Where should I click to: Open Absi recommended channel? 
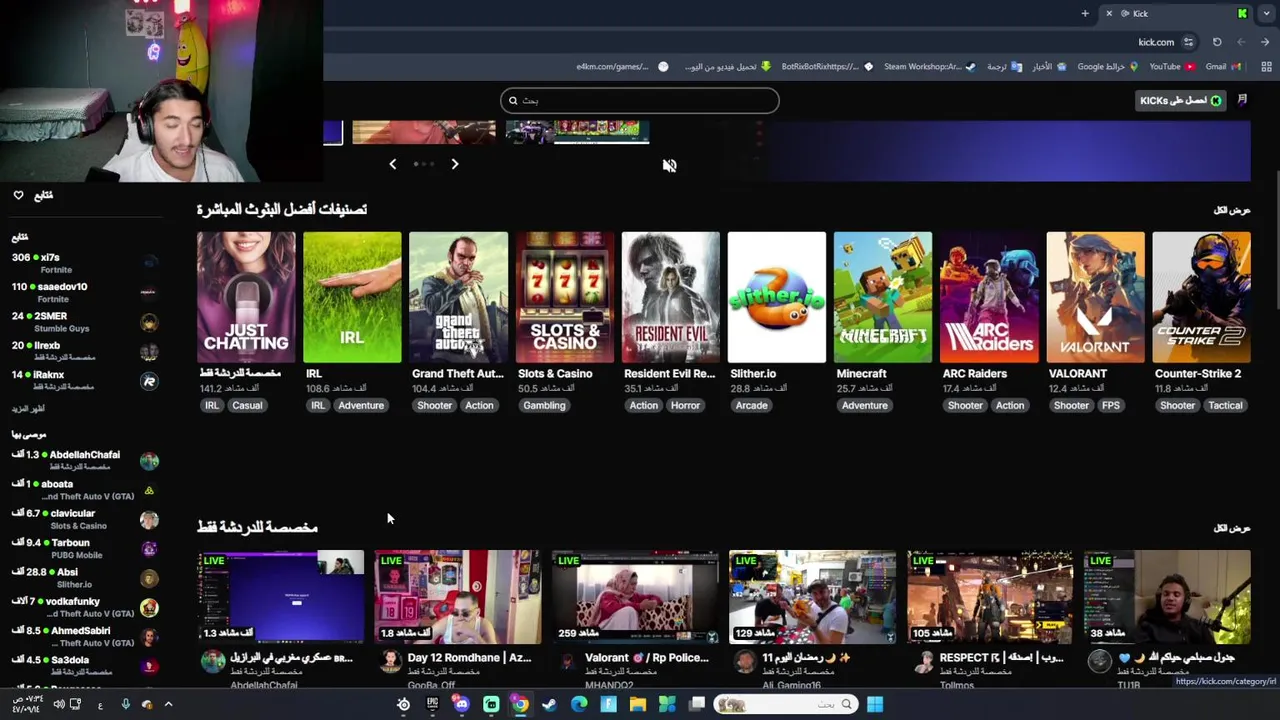(85, 577)
